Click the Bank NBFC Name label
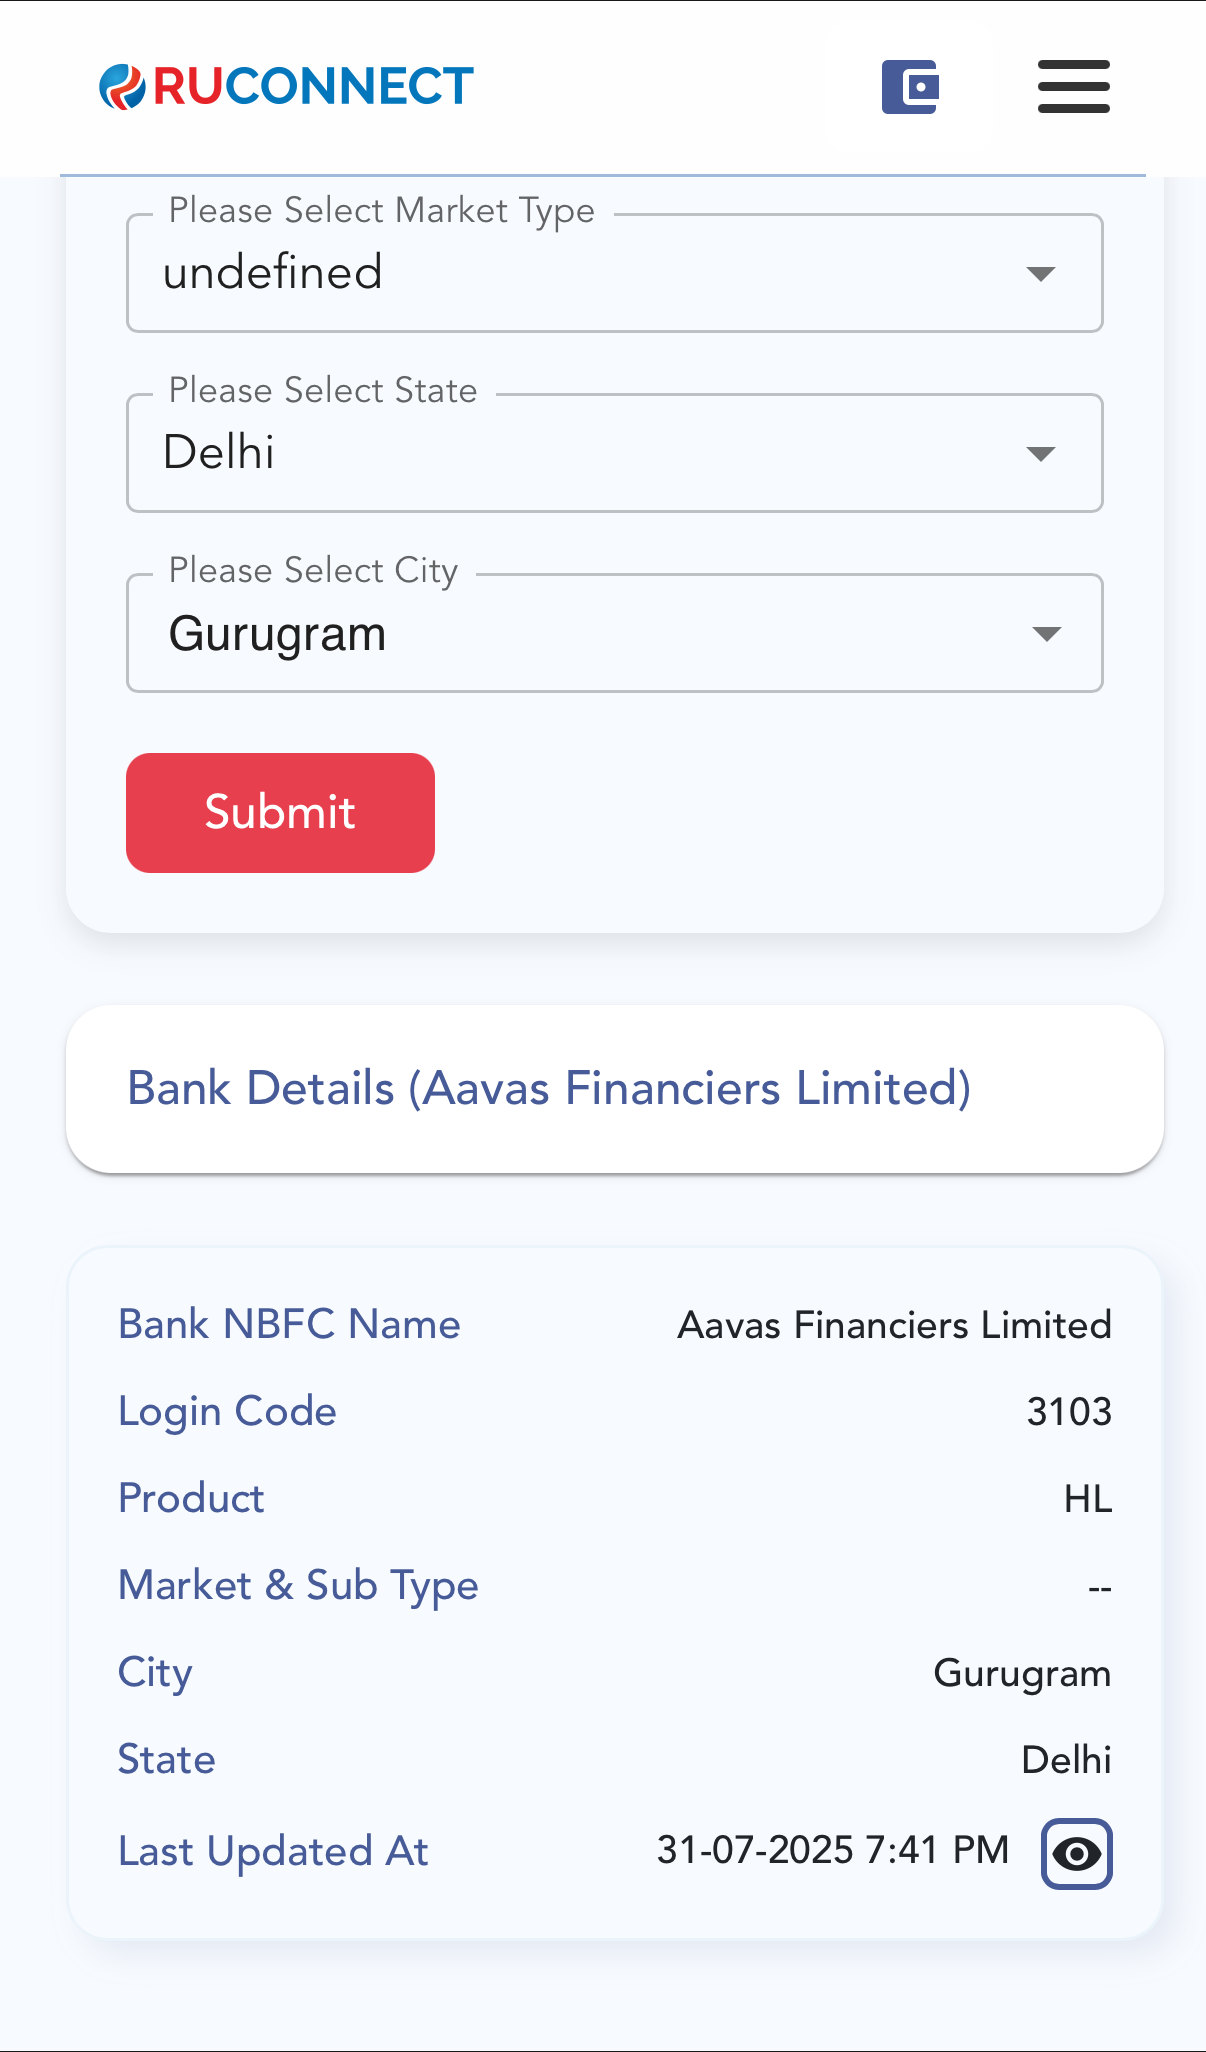Viewport: 1206px width, 2052px height. [289, 1324]
